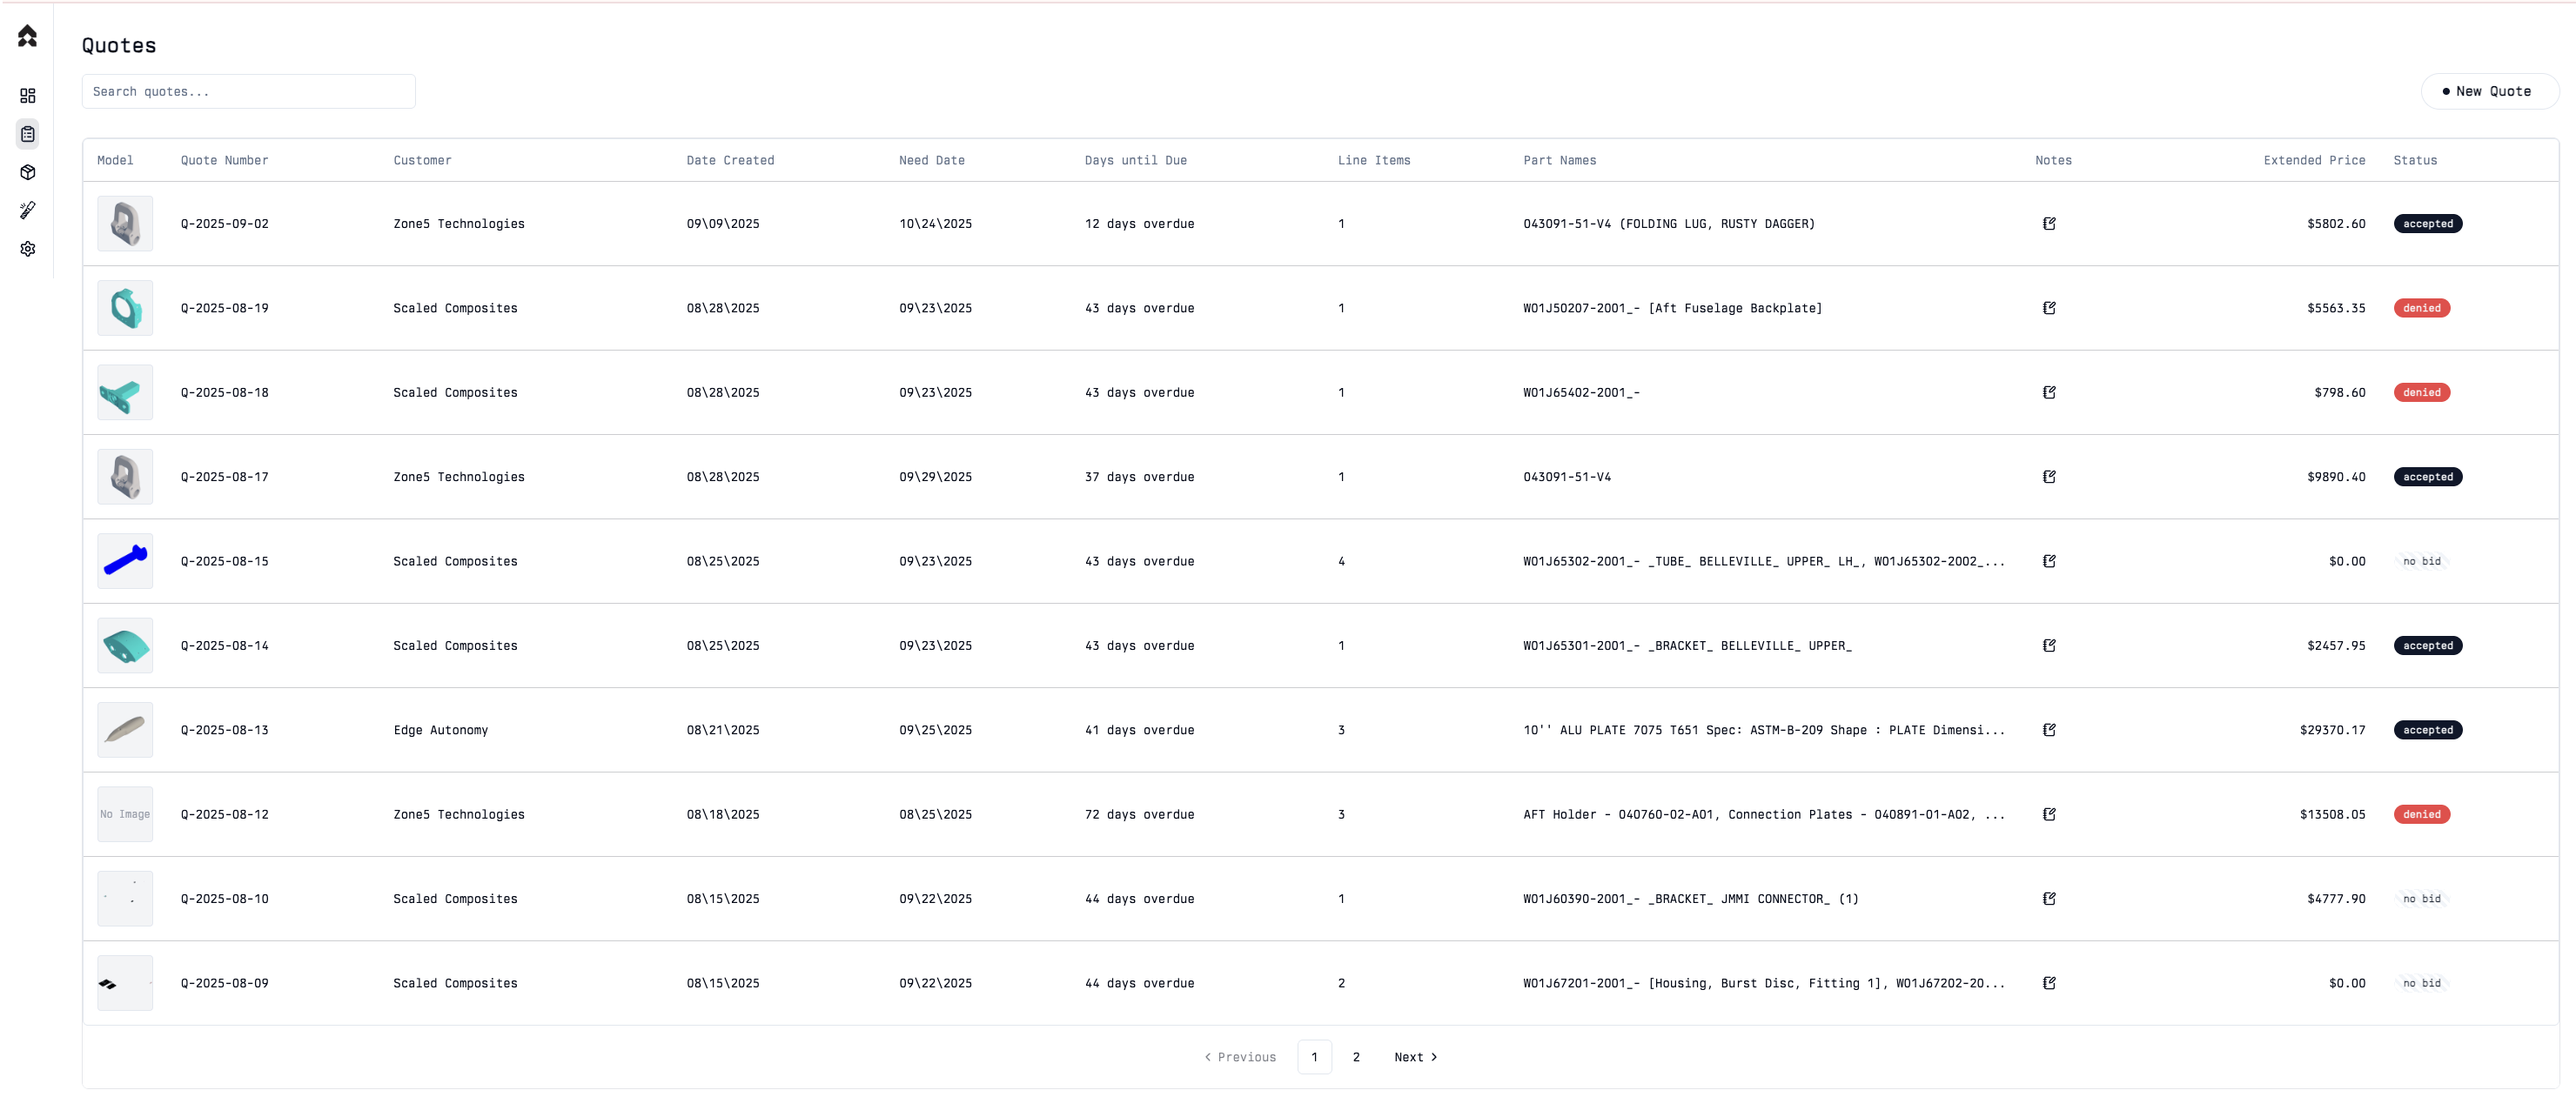This screenshot has width=2576, height=1117.
Task: Open the blue tube model thumbnail Q-2025-08-15
Action: (125, 561)
